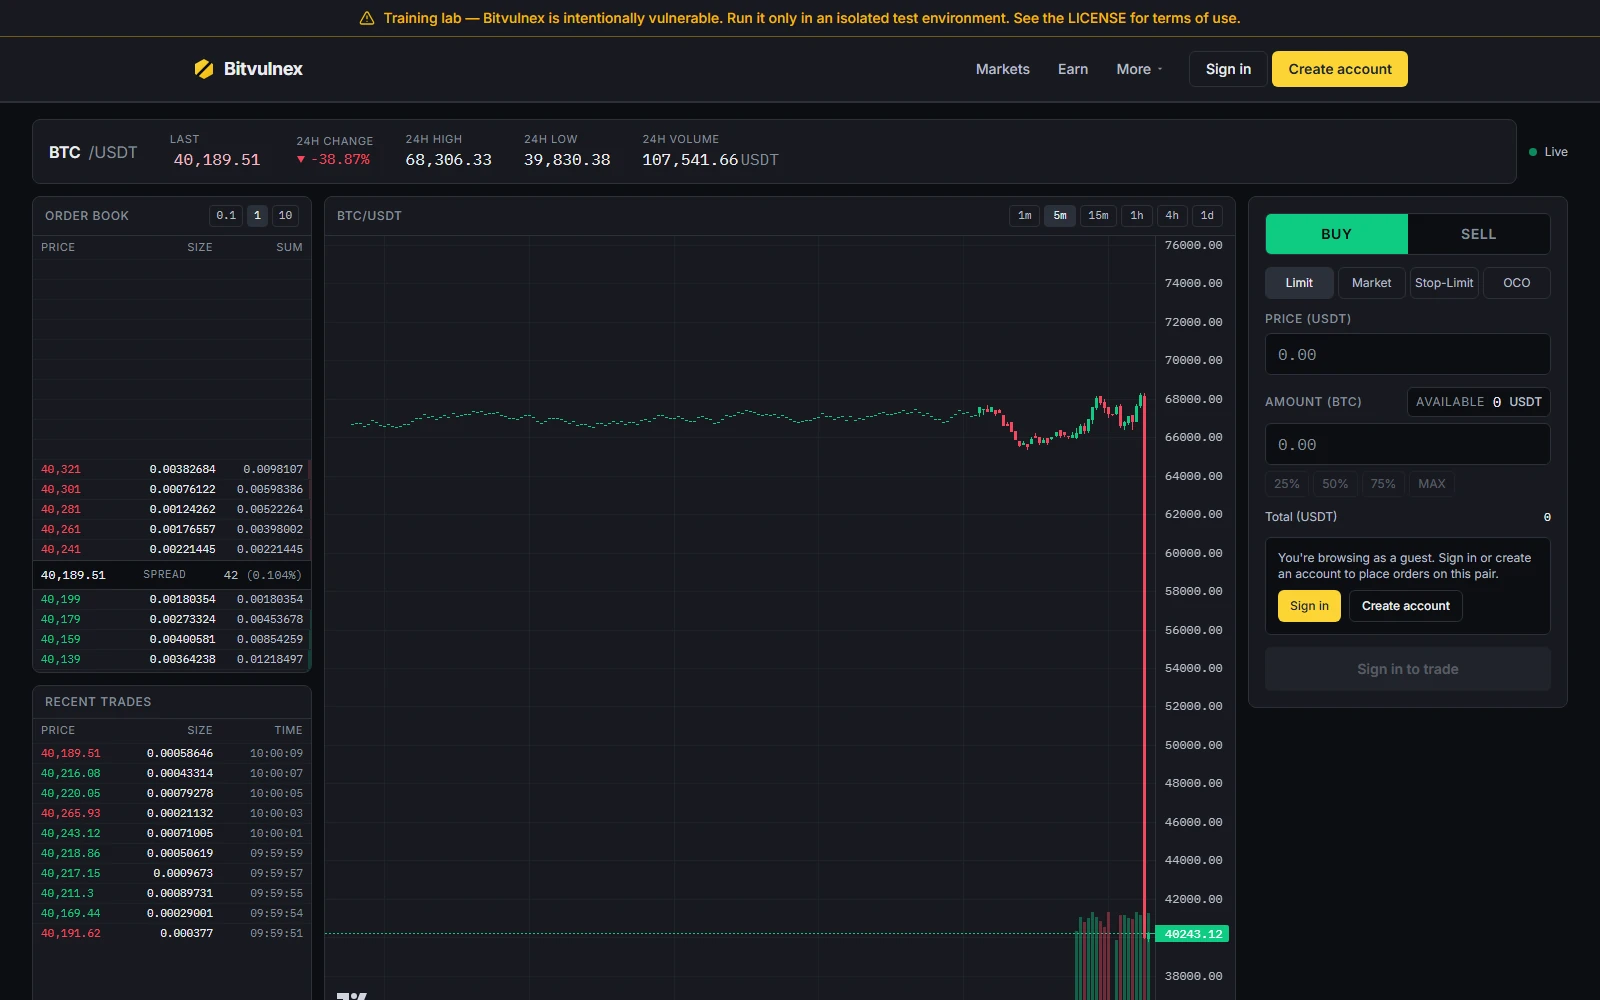Switch chart to 1d interval
This screenshot has height=1000, width=1600.
(x=1207, y=215)
